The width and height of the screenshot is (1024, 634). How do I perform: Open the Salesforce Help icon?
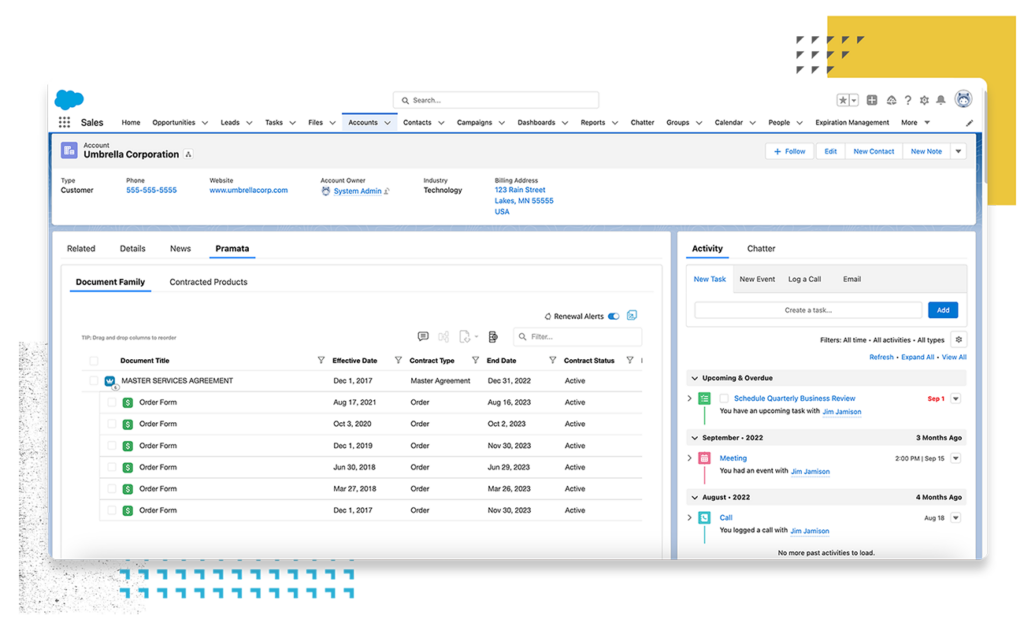coord(908,99)
